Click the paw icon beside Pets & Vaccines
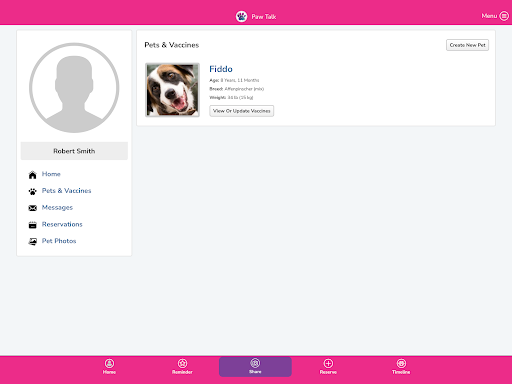Image resolution: width=512 pixels, height=384 pixels. tap(32, 191)
